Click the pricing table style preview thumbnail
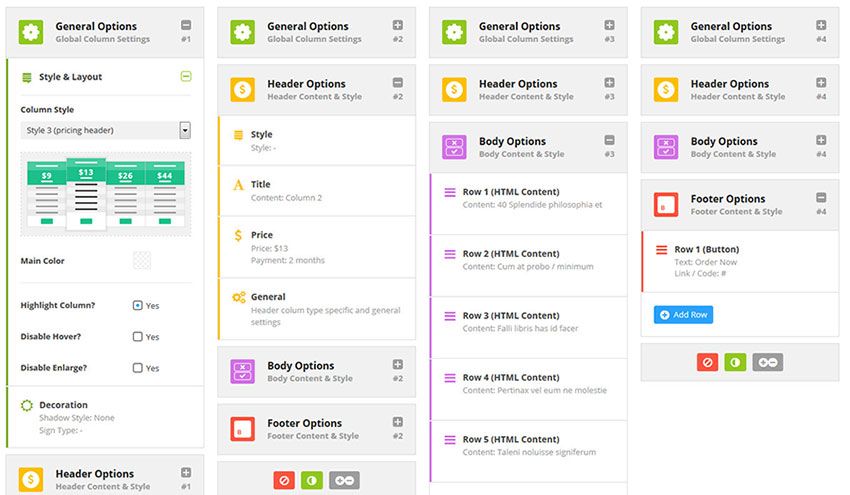850x495 pixels. 105,194
